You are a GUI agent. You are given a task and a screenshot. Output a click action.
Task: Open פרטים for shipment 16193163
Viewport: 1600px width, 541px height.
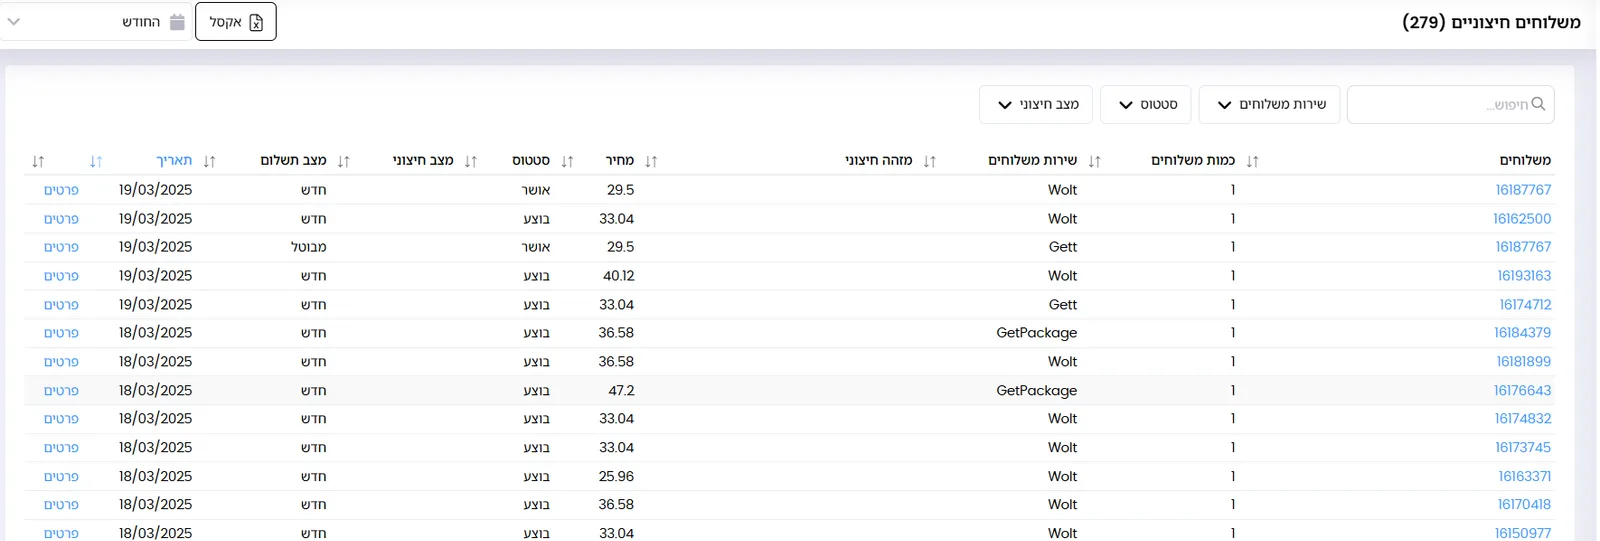click(61, 276)
